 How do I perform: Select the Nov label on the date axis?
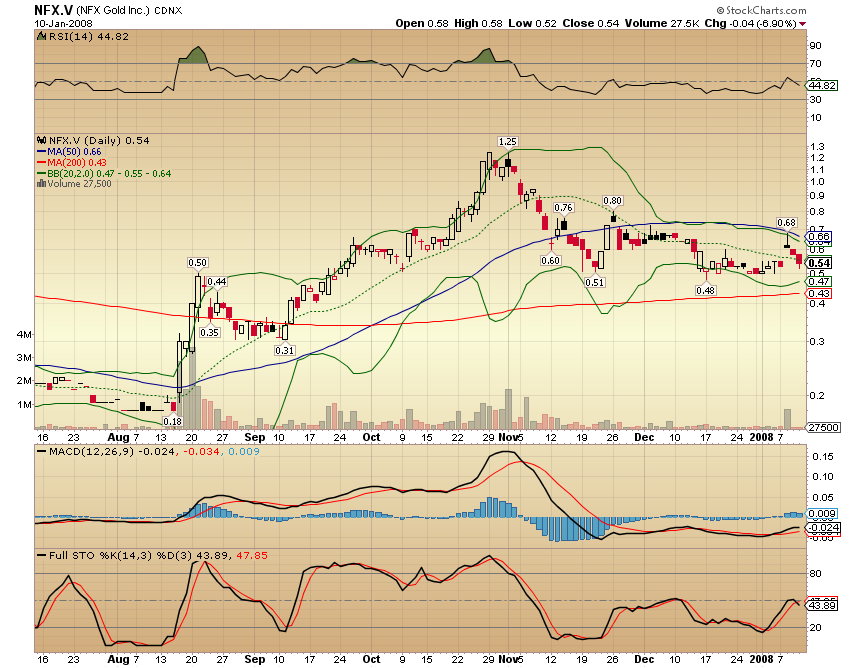coord(508,436)
